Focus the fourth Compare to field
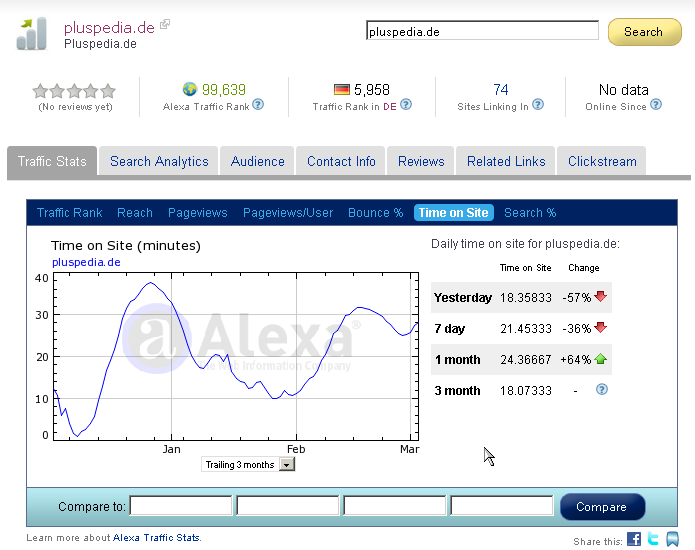The width and height of the screenshot is (695, 550). (502, 506)
